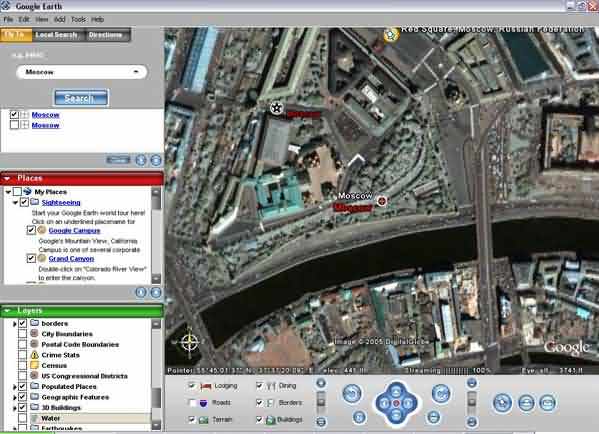Viewport: 599px width, 434px height.
Task: Enable the City Boundaries layer checkbox
Action: 23,334
